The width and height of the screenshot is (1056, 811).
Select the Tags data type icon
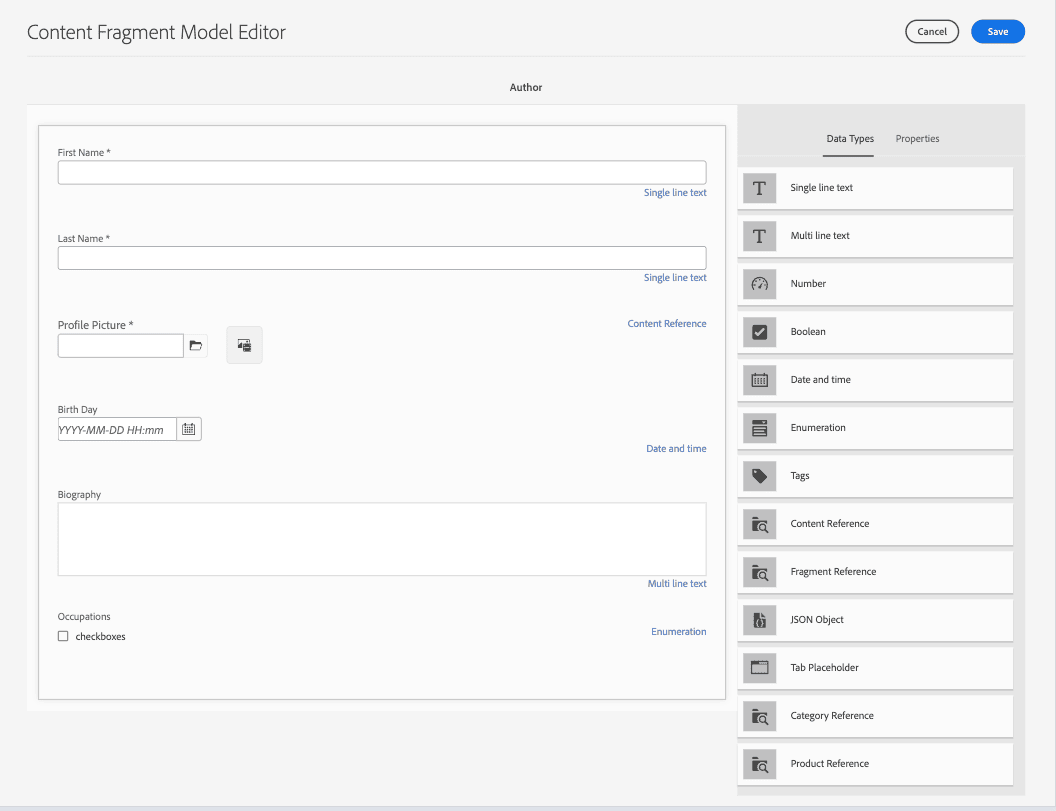coord(759,476)
